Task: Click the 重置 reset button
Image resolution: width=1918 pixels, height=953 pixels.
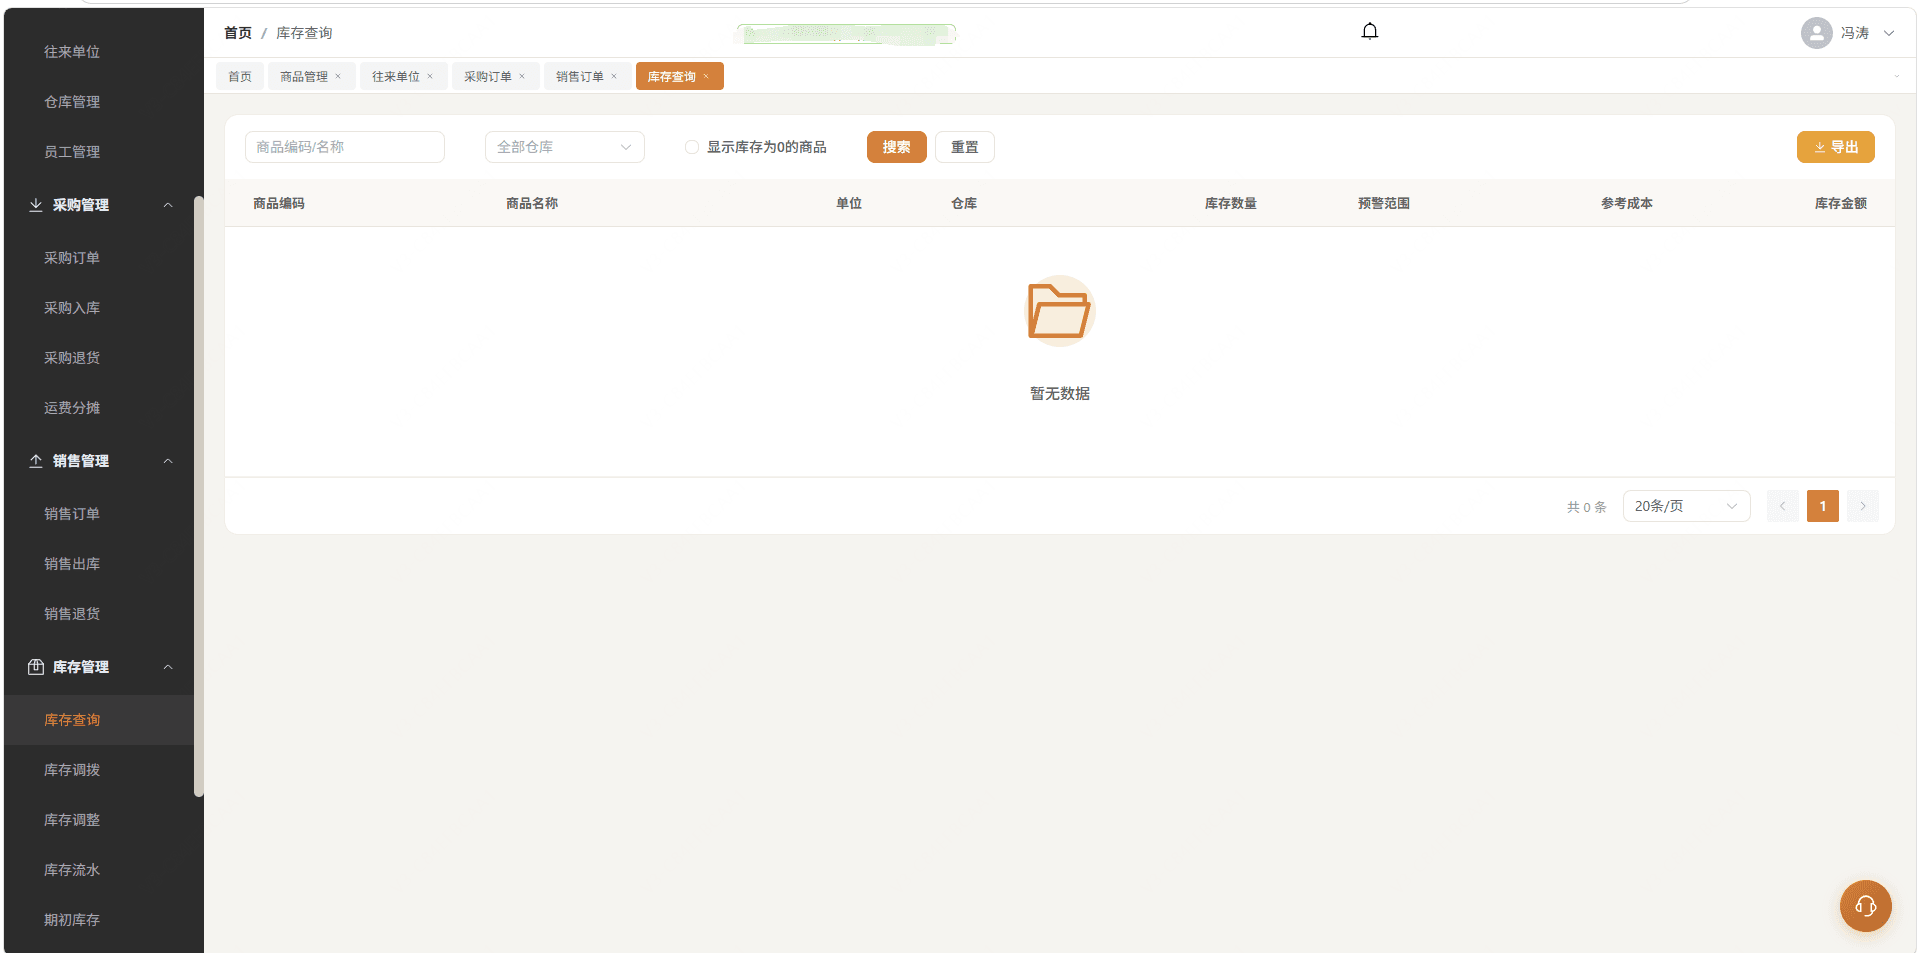Action: (x=964, y=147)
